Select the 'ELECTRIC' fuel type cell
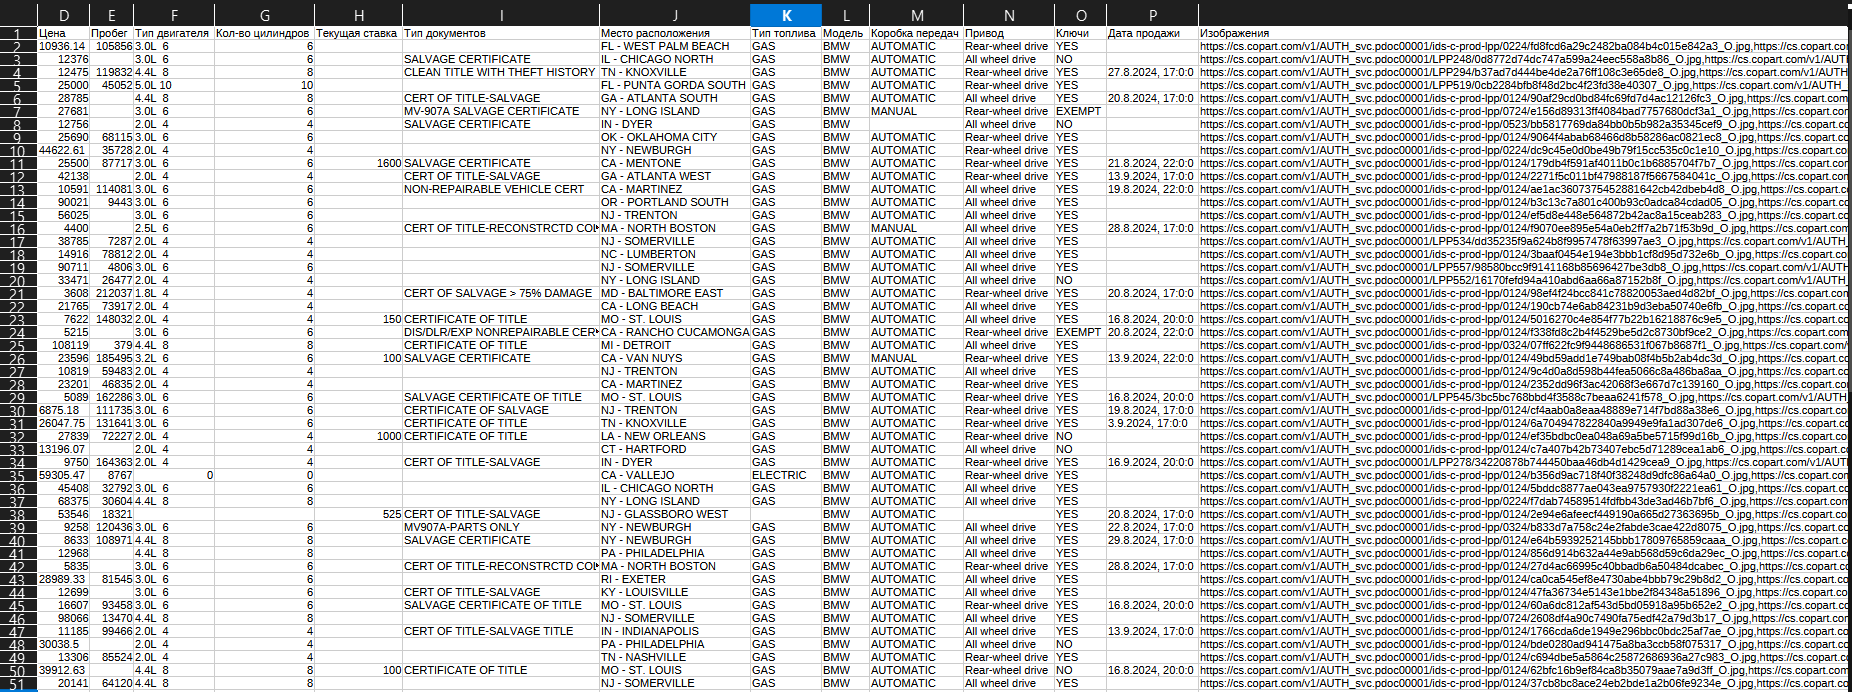 coord(785,475)
